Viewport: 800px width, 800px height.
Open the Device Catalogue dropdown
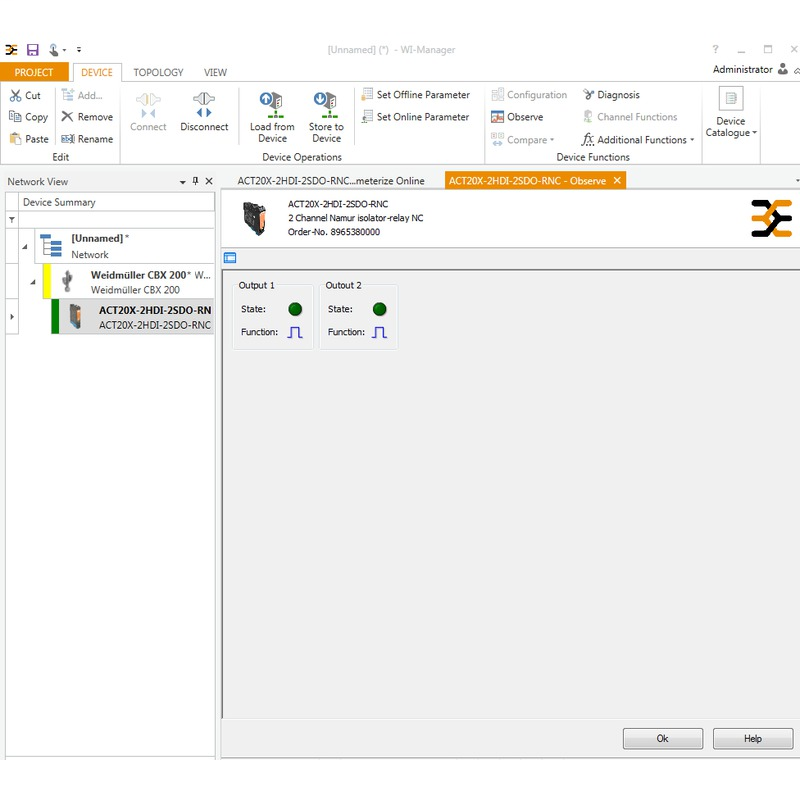click(x=731, y=112)
